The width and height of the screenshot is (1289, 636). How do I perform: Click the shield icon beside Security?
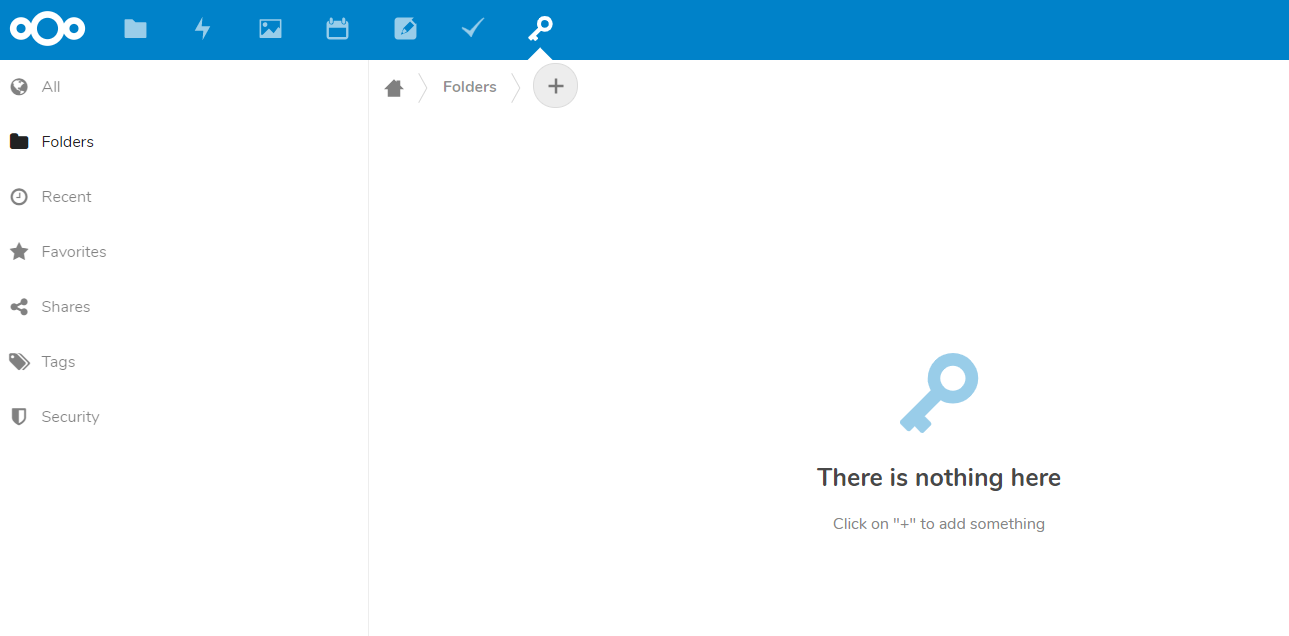[x=19, y=417]
